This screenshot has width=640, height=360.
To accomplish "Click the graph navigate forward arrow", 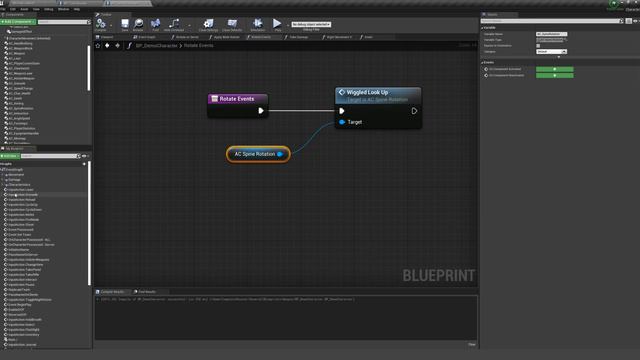I will tap(118, 46).
